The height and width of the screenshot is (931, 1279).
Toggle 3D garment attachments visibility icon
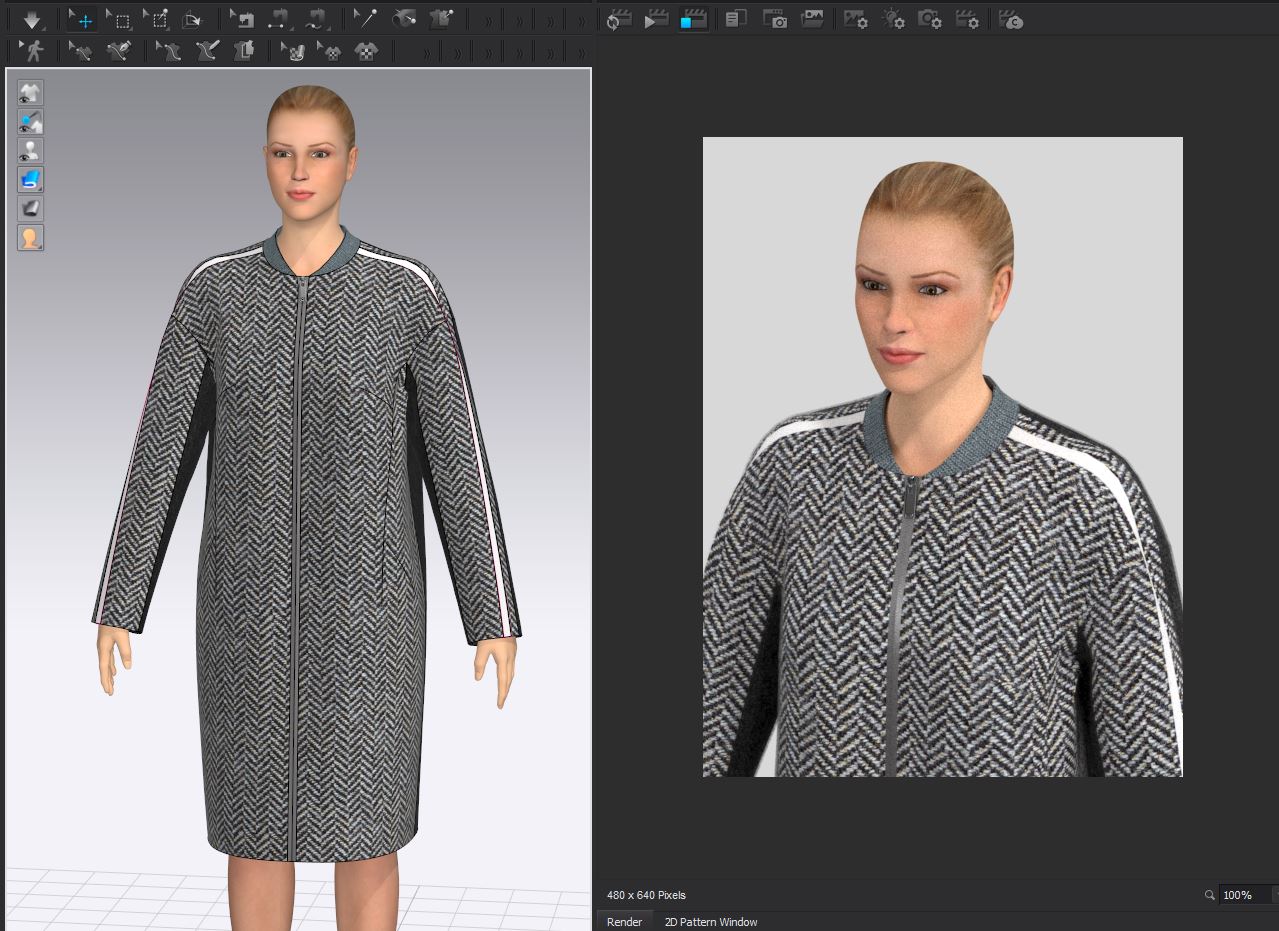coord(30,122)
